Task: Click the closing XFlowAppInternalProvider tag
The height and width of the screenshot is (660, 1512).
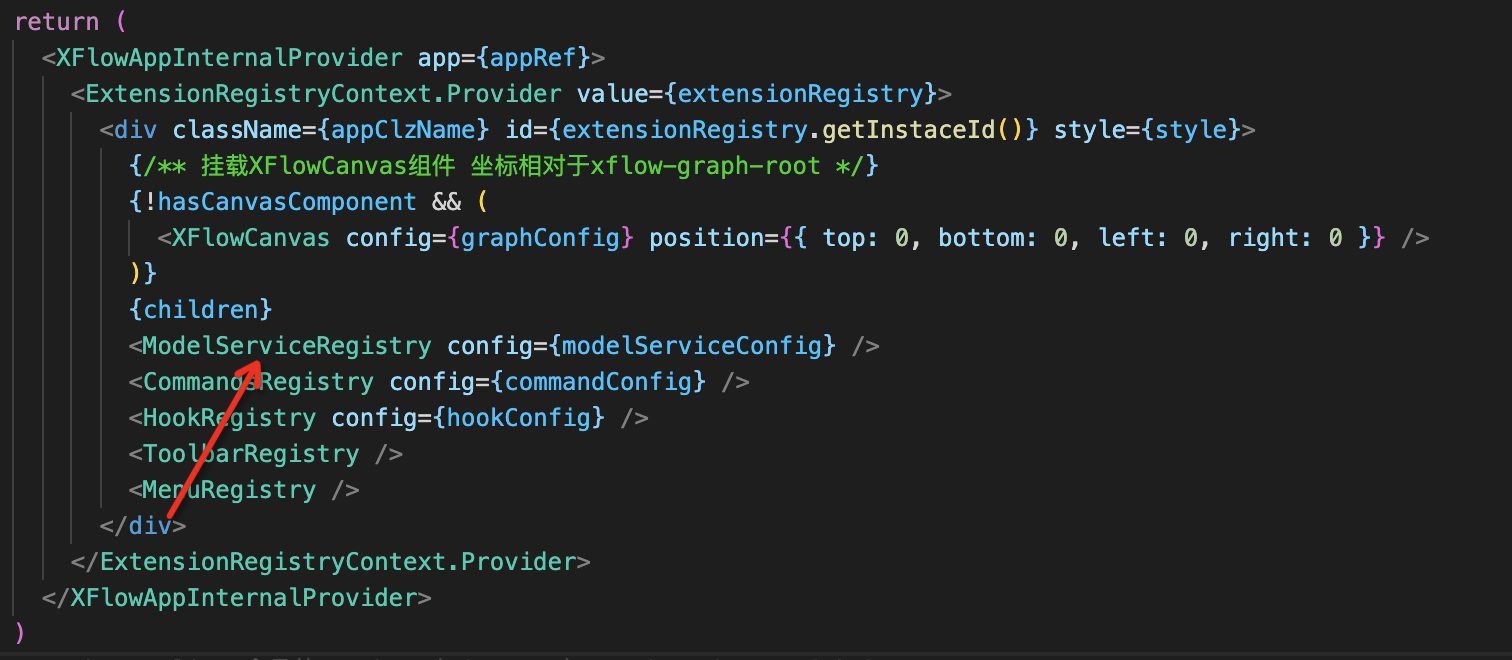Action: point(237,597)
